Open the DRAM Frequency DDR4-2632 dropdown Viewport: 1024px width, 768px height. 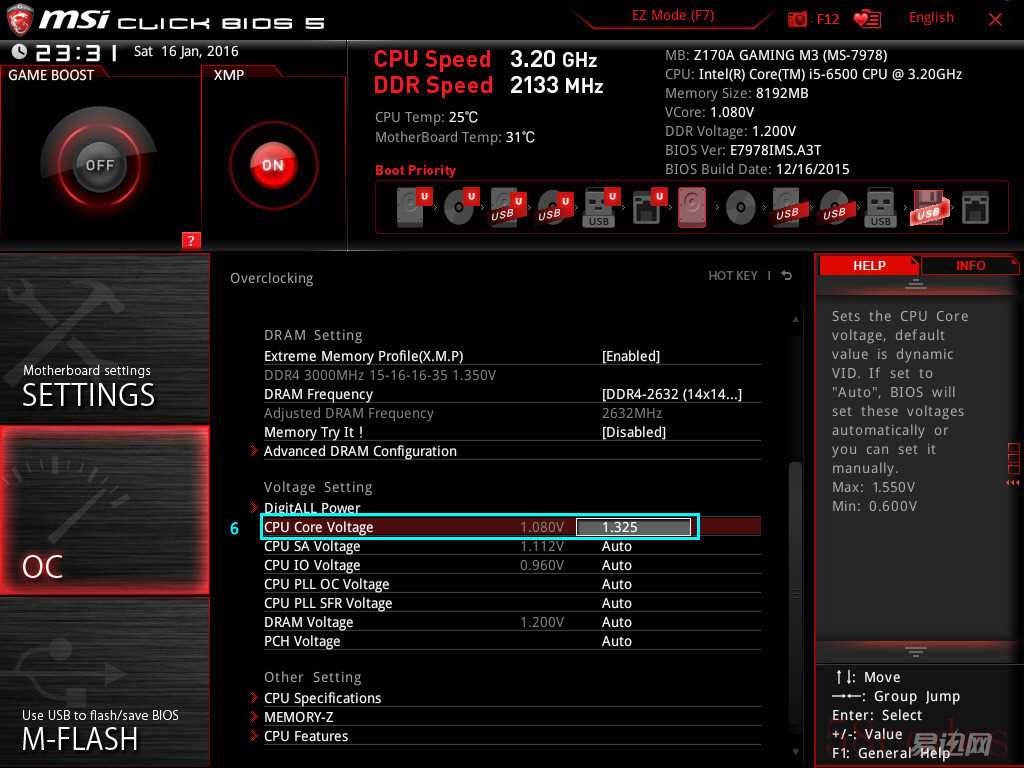(672, 394)
